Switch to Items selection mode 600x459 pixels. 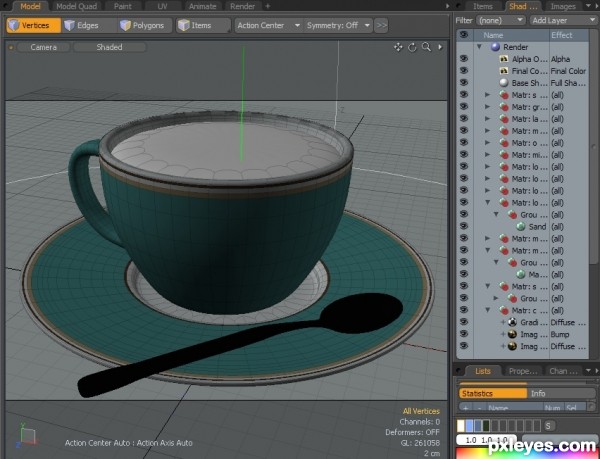coord(203,25)
